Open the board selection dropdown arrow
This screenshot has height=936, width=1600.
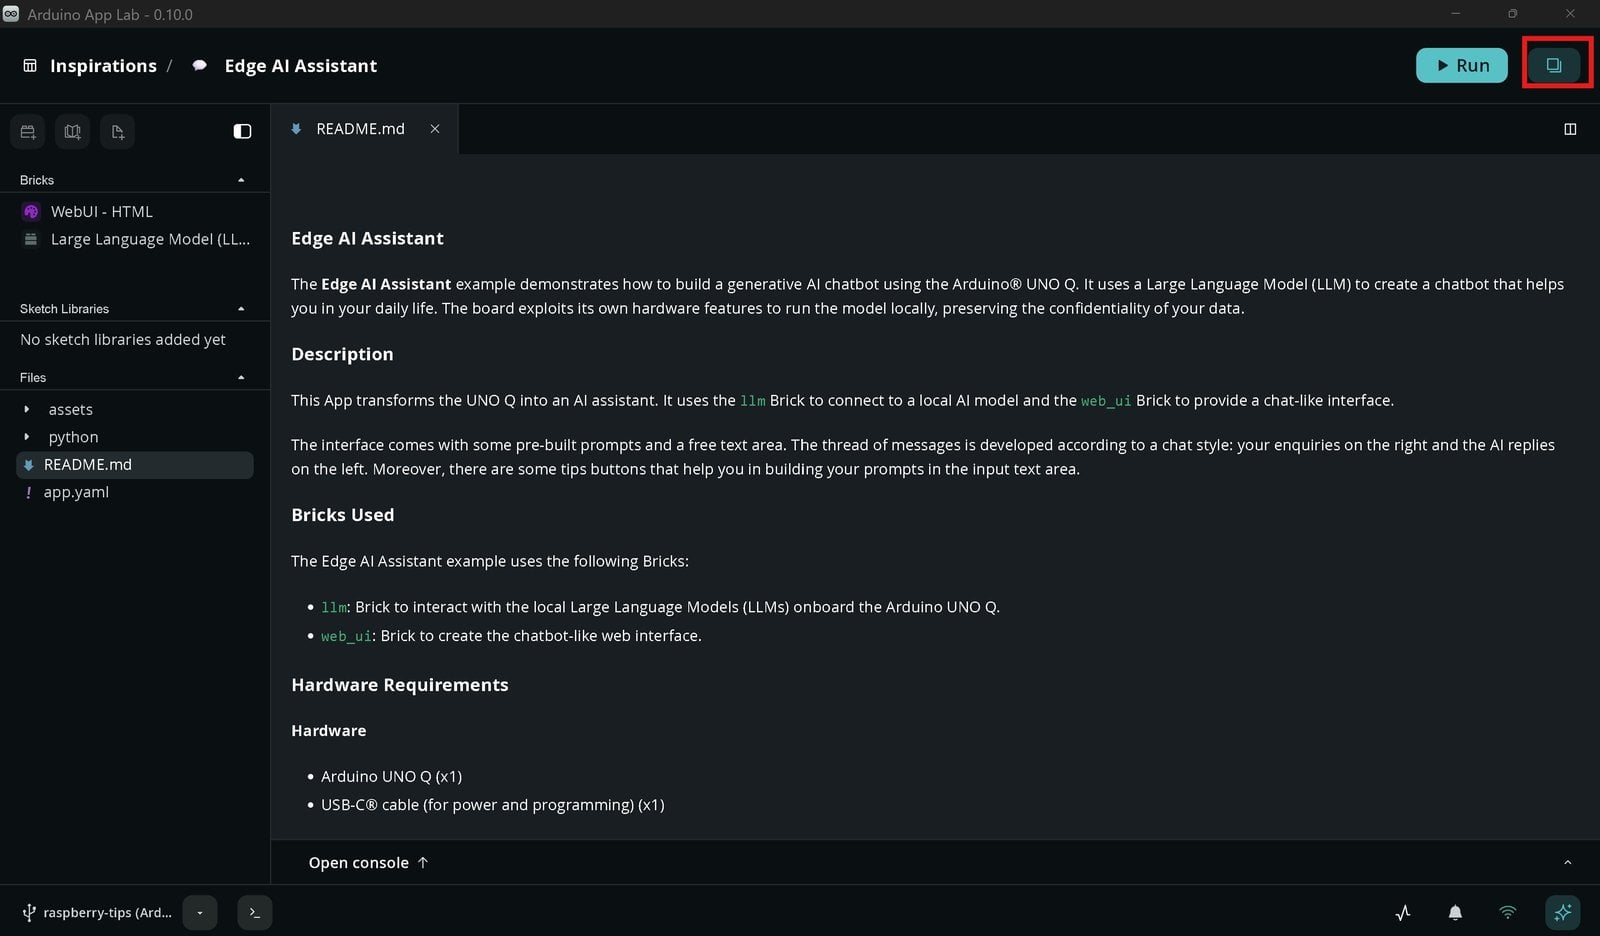click(200, 912)
